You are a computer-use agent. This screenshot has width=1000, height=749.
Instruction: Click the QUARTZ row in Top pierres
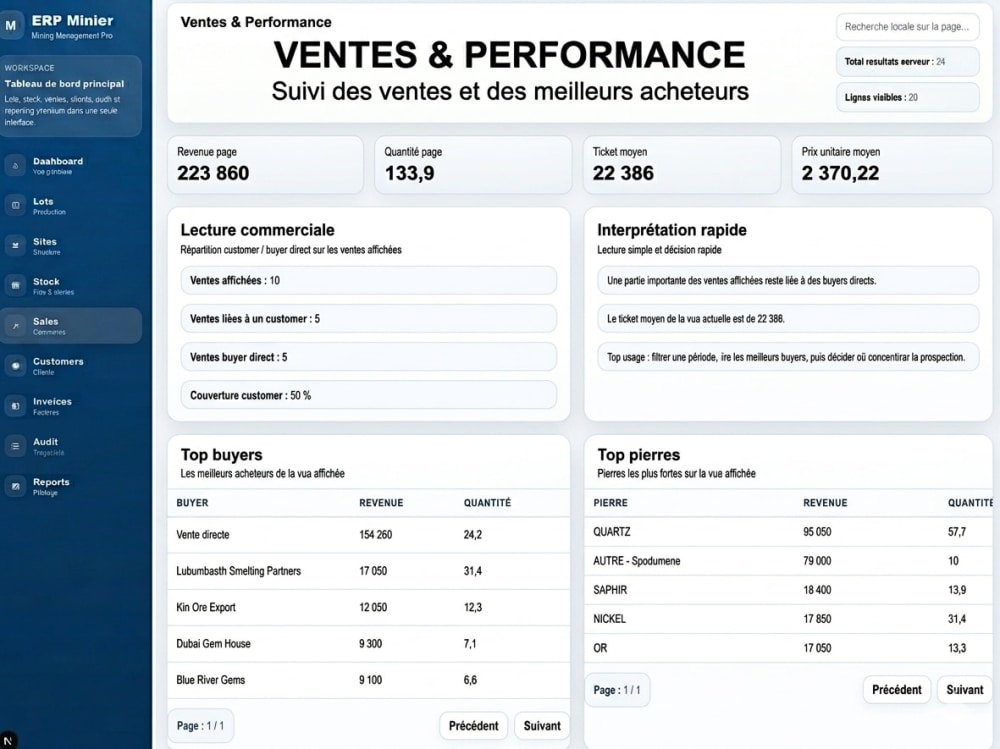click(x=788, y=531)
